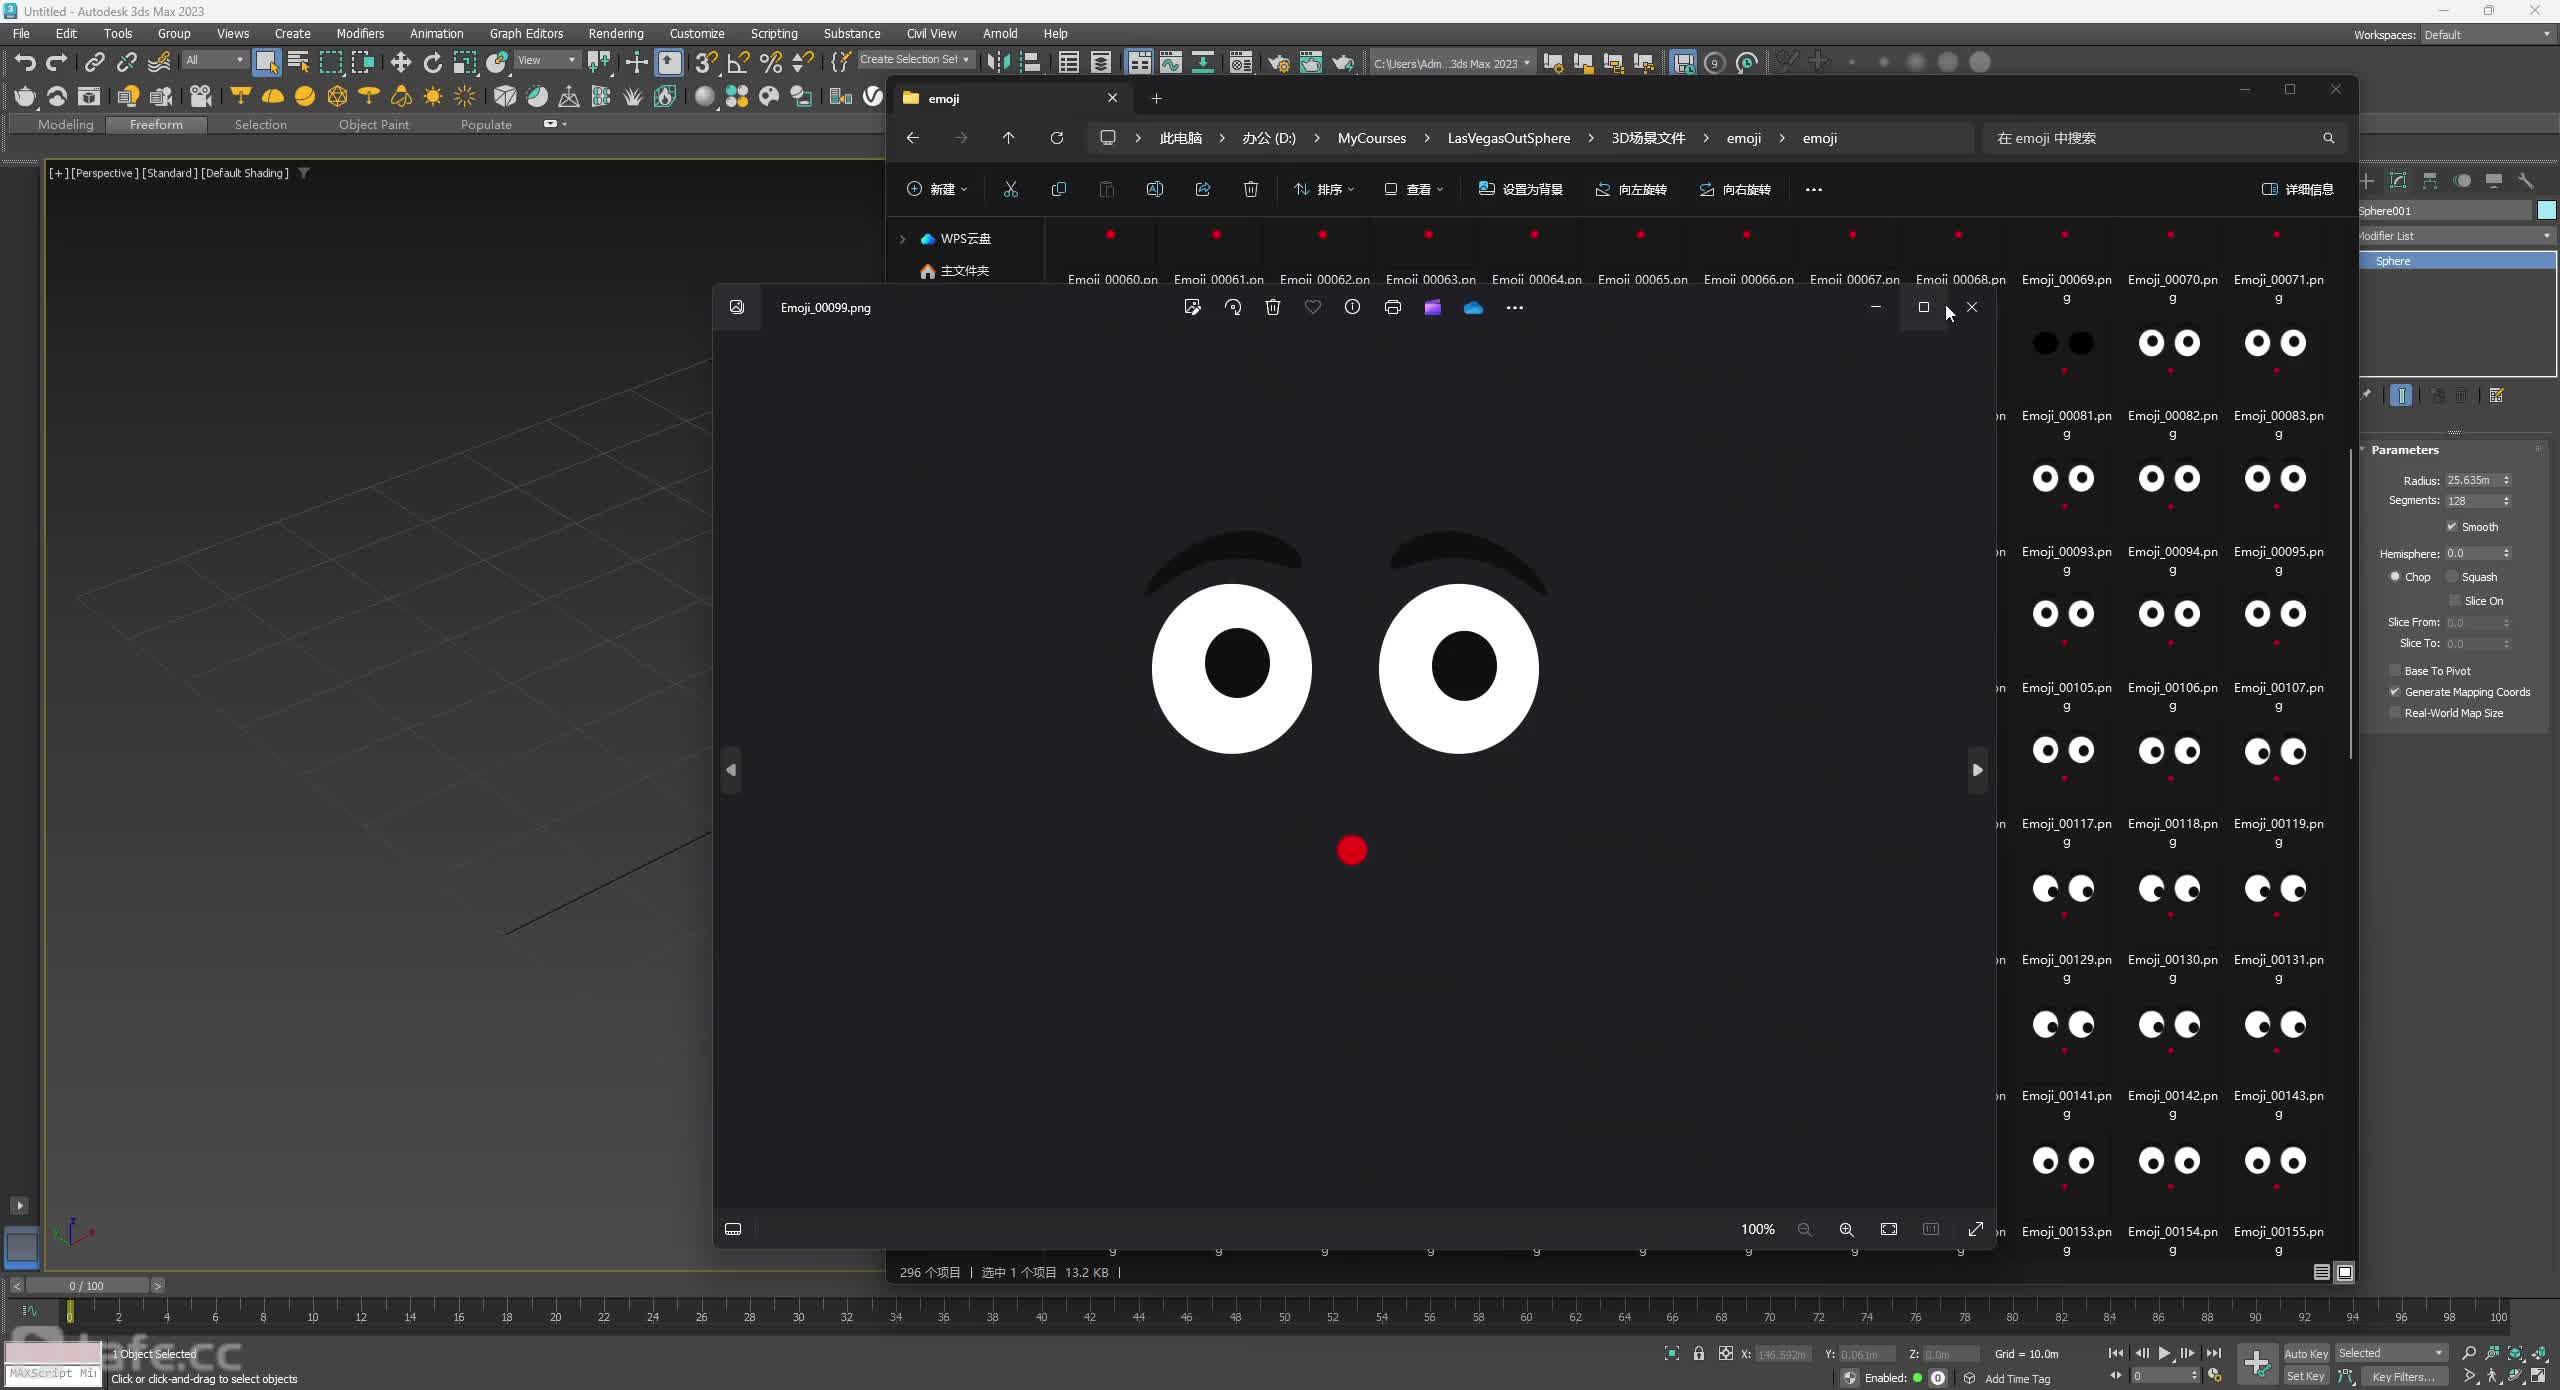Open the Hierarchy panel tab icon
2560x1390 pixels.
coord(2430,181)
